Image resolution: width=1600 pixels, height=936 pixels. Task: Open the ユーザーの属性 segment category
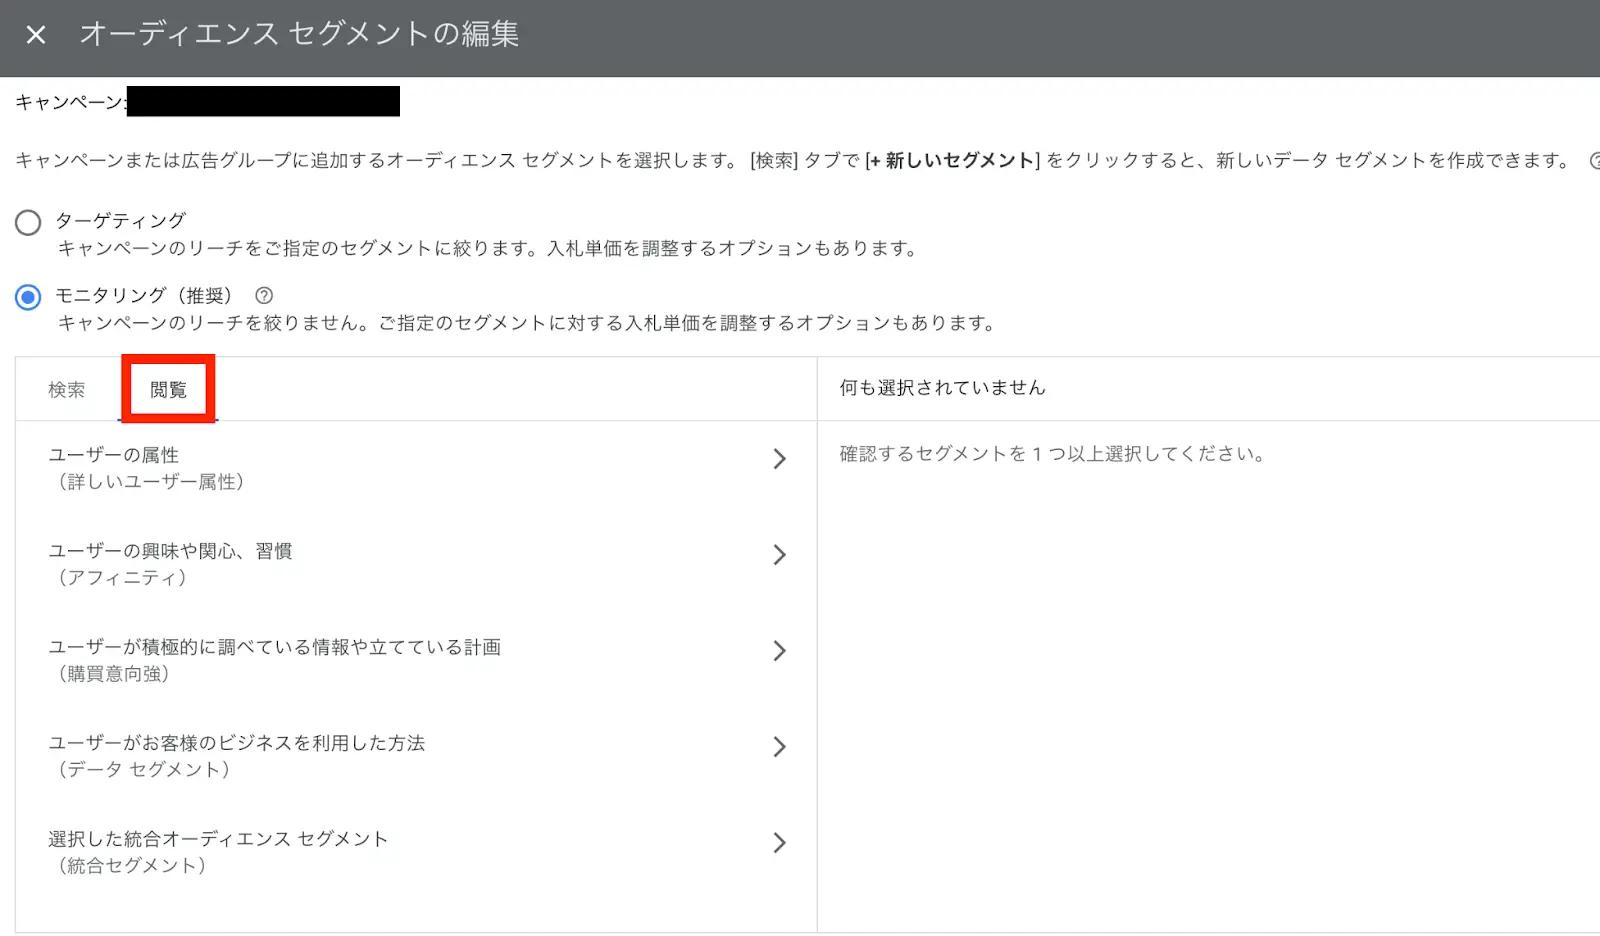tap(115, 454)
